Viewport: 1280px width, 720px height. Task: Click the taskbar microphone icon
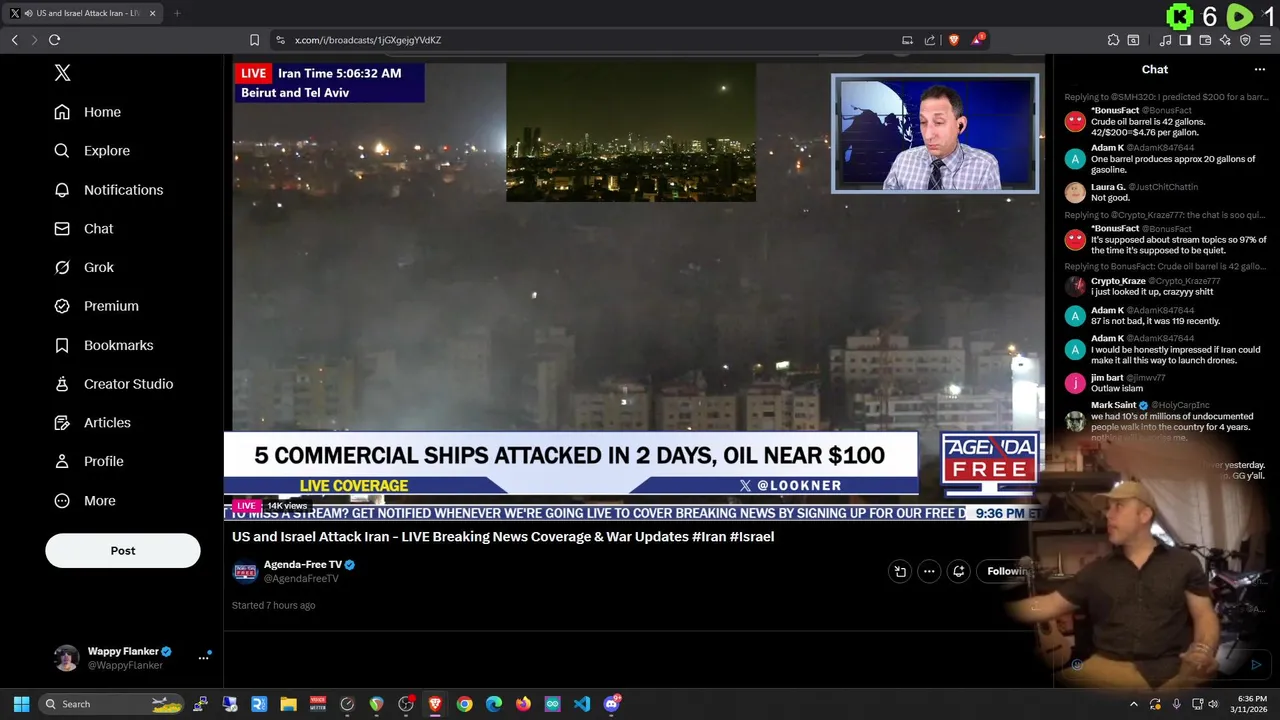tap(1176, 704)
